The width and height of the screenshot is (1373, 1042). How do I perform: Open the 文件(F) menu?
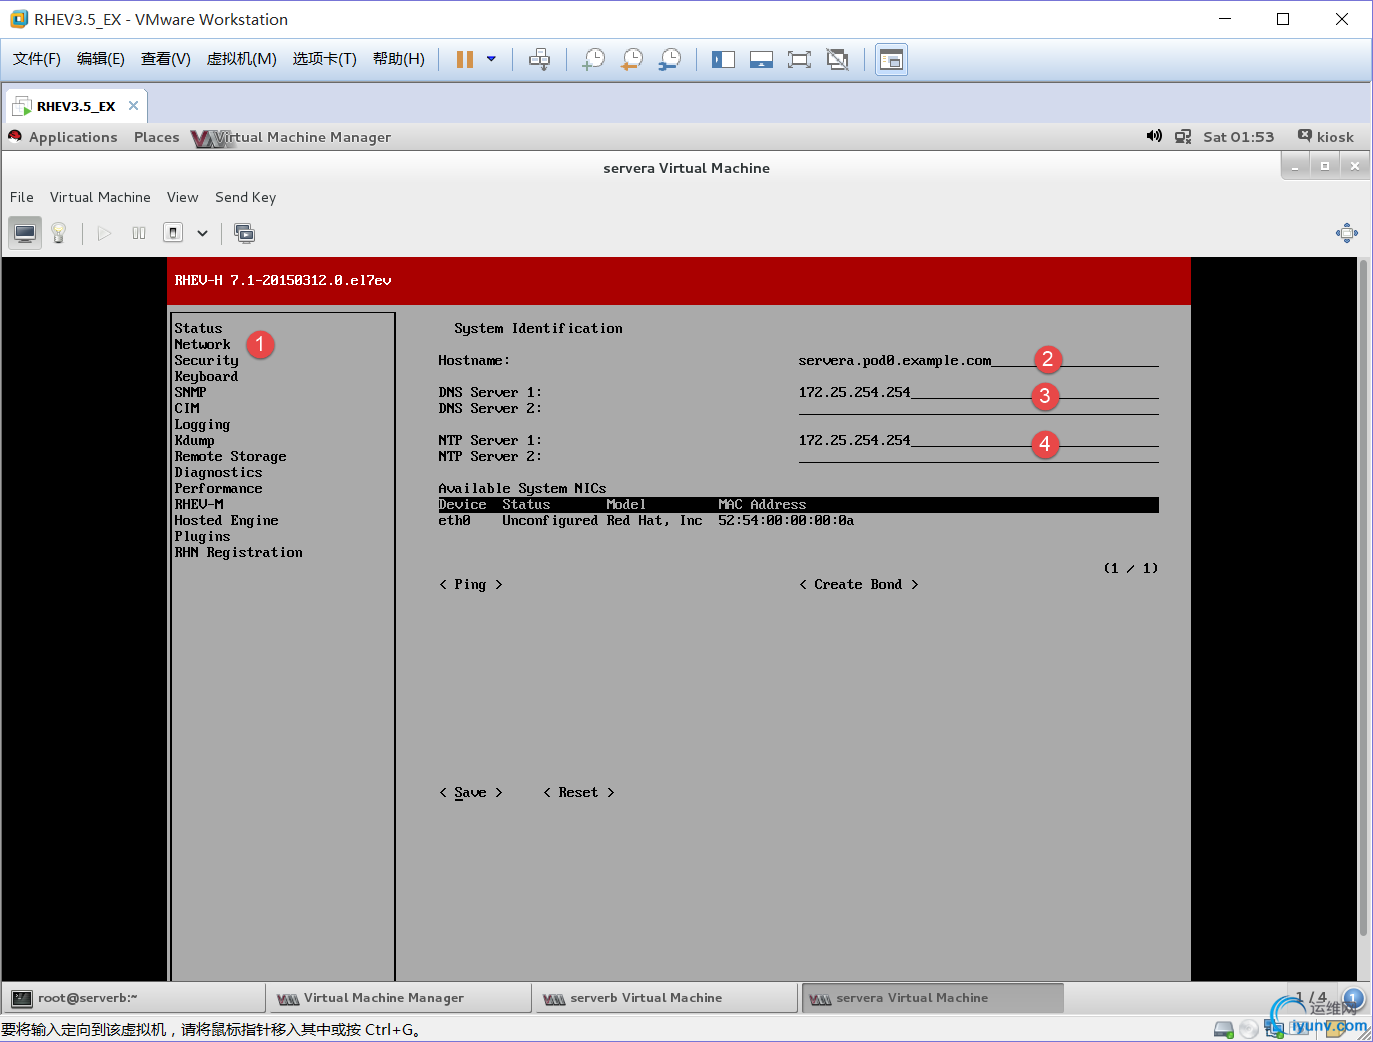pos(37,59)
